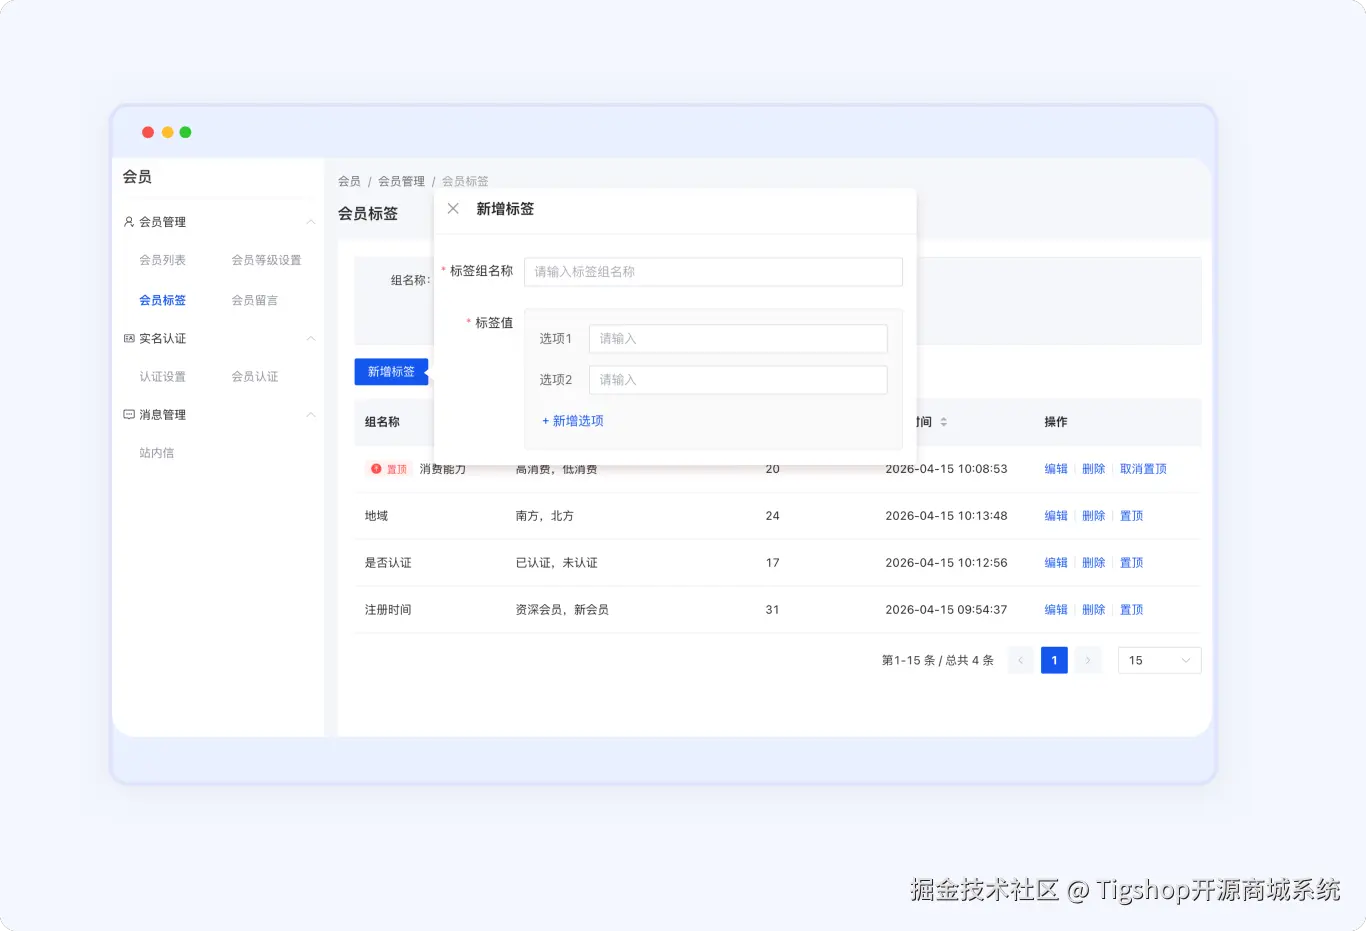Collapse the 实名认证 menu group
The image size is (1366, 931).
click(310, 339)
